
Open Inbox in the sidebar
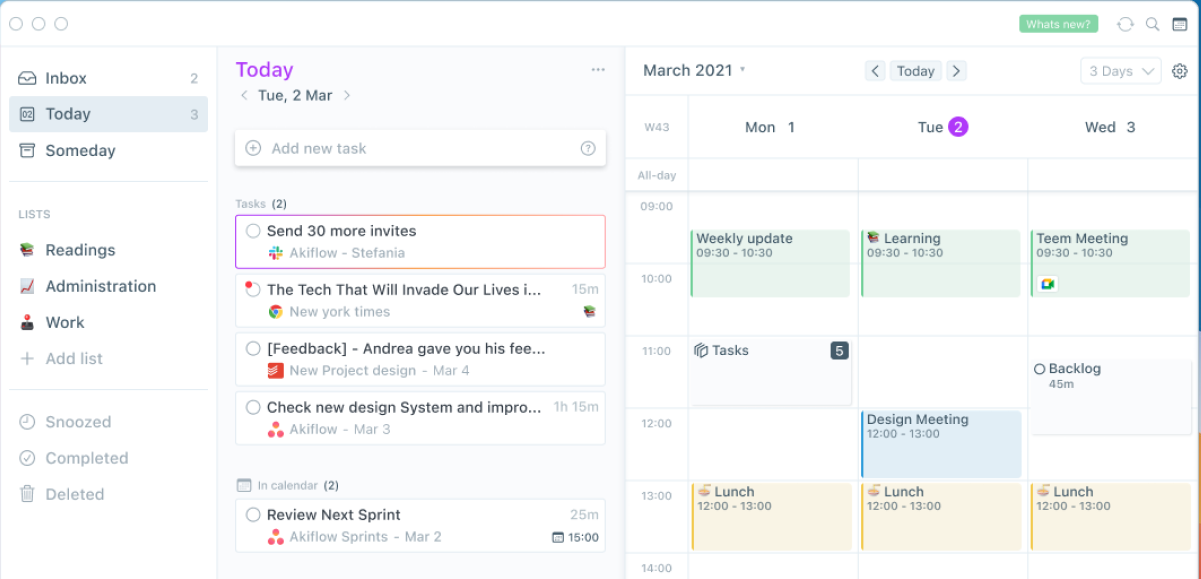click(66, 78)
